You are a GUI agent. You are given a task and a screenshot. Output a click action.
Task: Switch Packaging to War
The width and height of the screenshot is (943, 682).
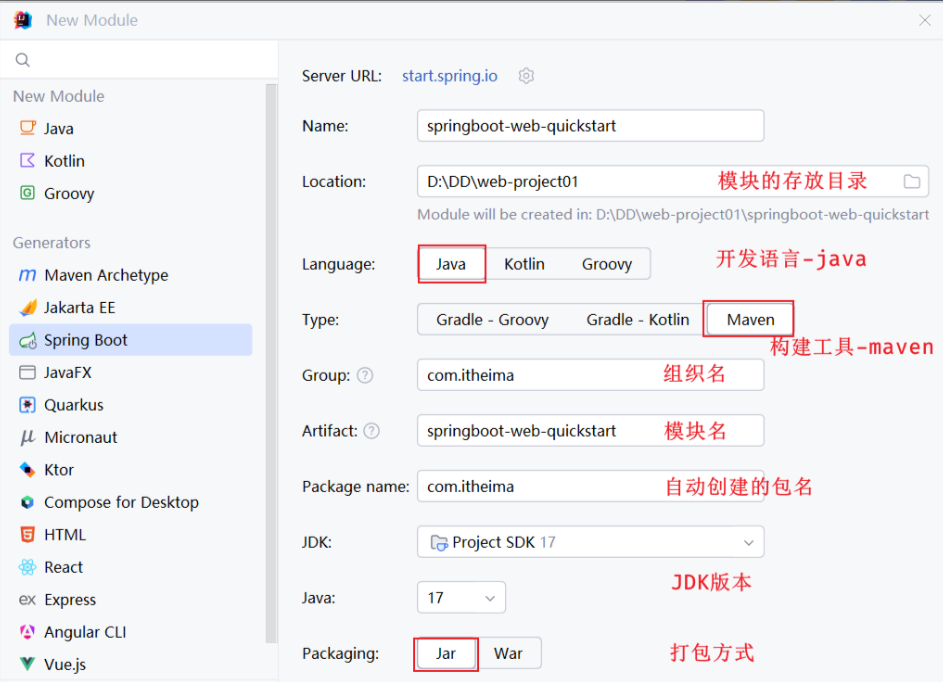coord(508,653)
